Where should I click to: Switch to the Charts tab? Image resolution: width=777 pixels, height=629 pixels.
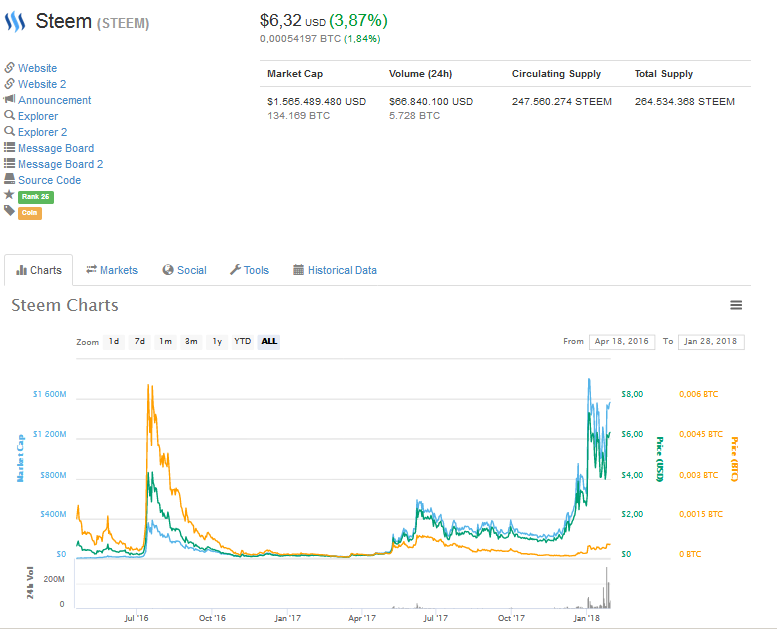(x=39, y=270)
